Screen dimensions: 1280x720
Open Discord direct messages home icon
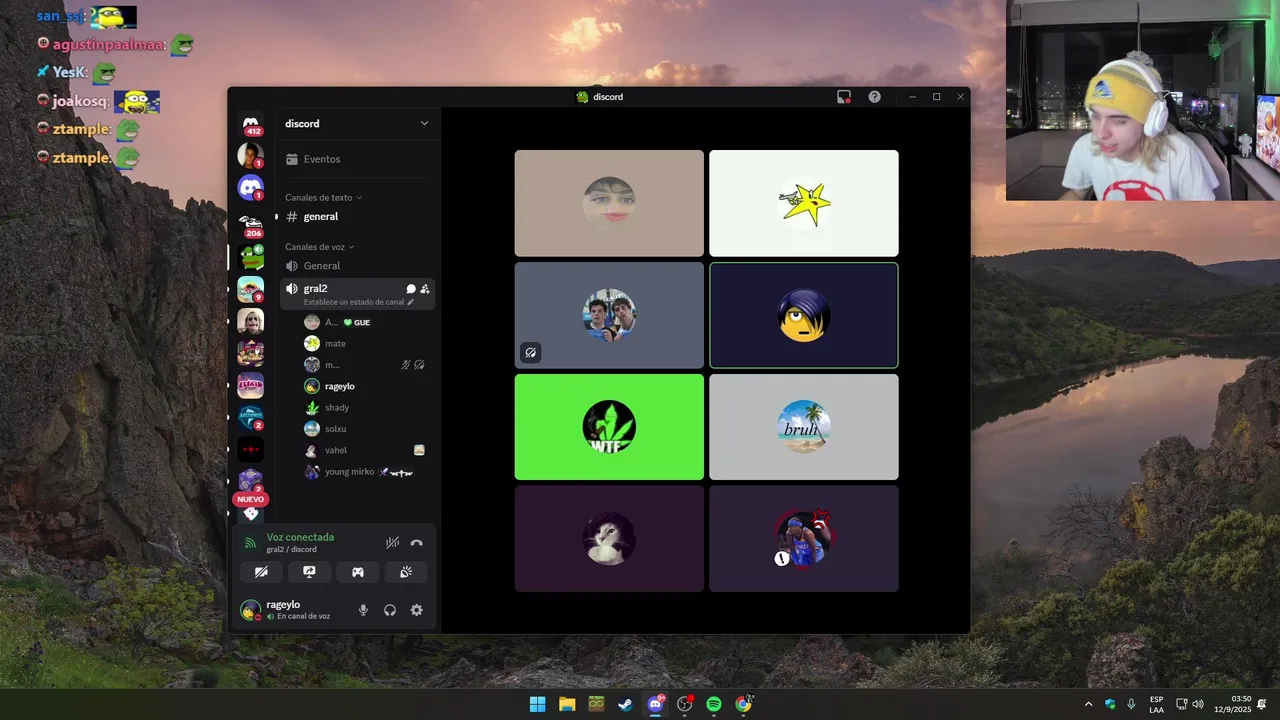[251, 123]
